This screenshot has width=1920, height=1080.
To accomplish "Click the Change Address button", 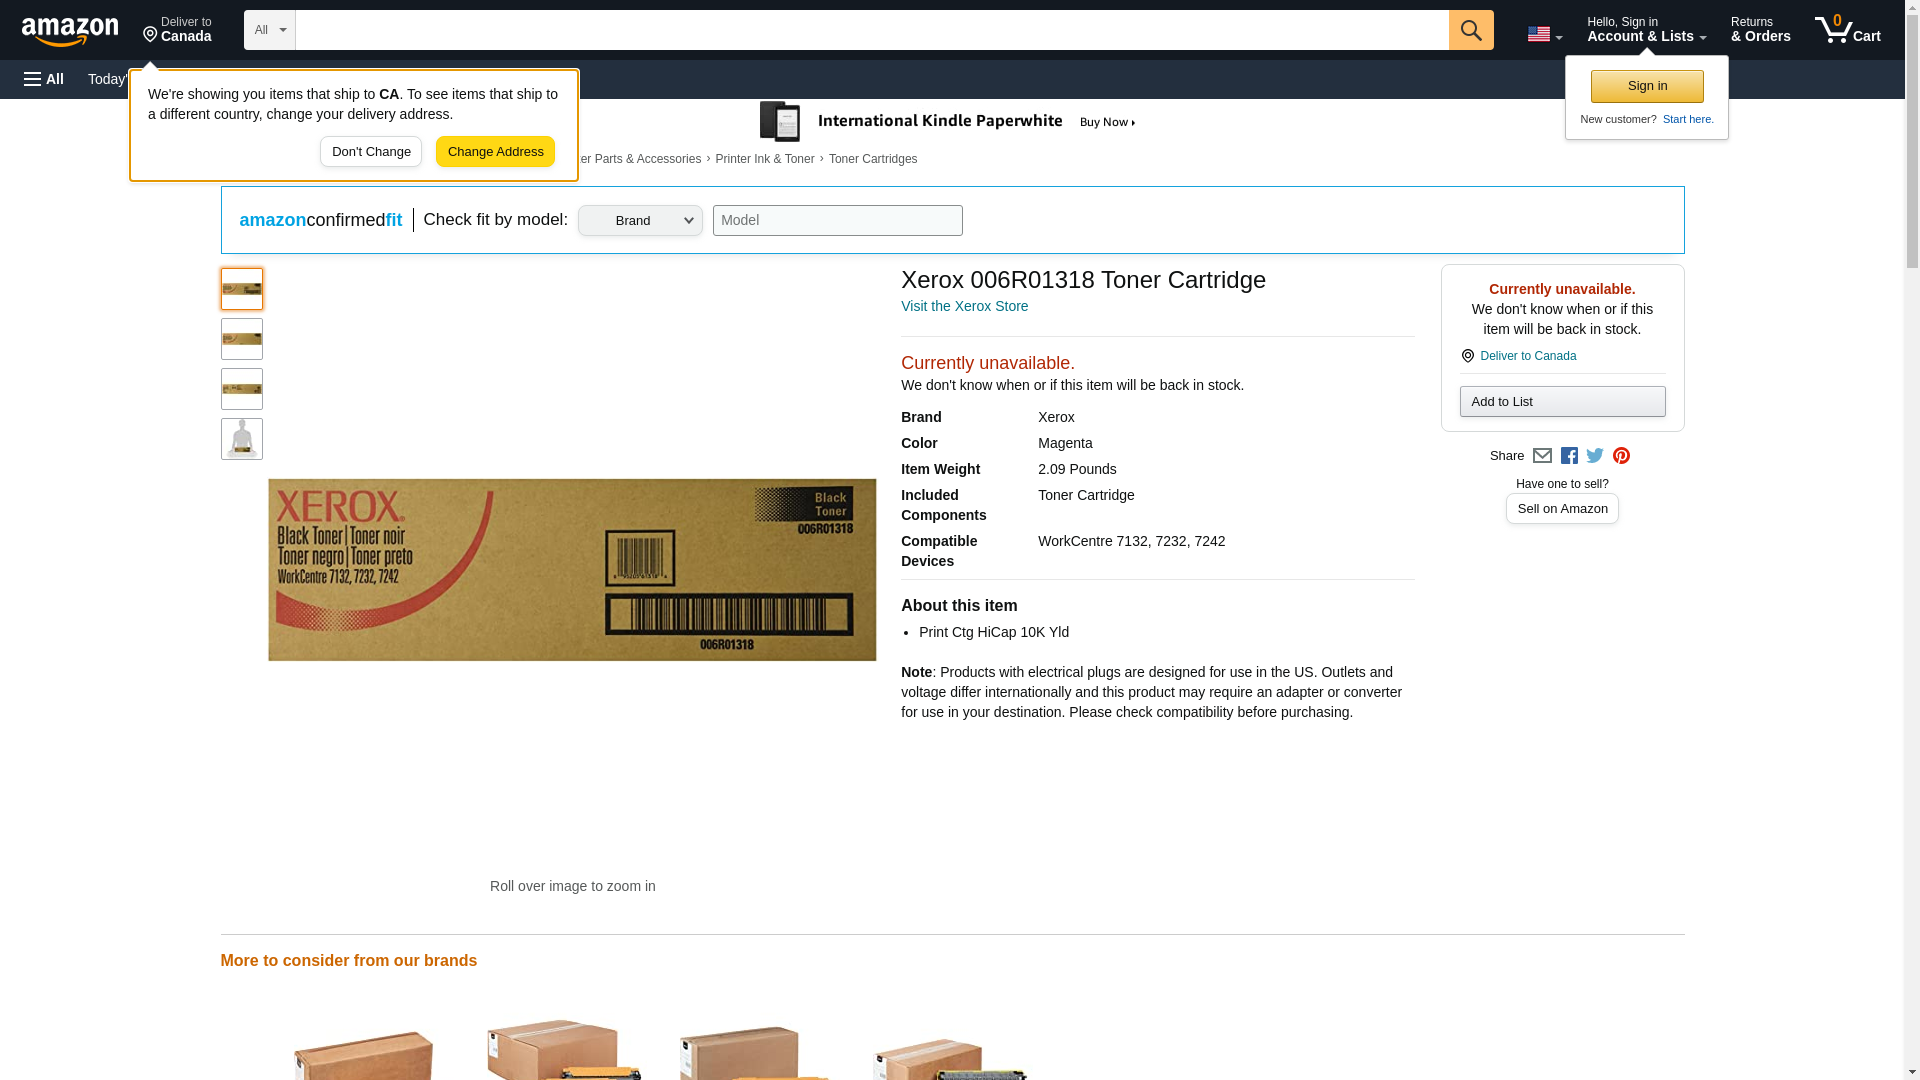I will (x=495, y=152).
